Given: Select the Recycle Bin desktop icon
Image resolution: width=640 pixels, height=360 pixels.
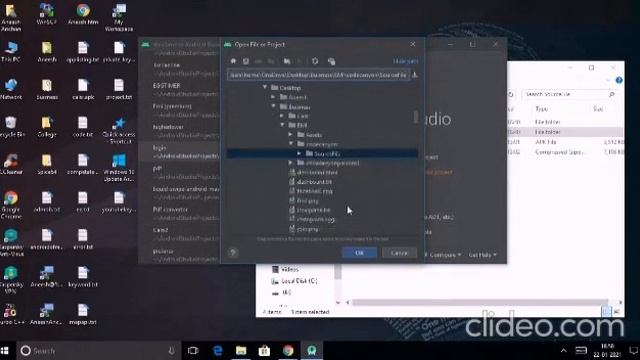Looking at the screenshot, I should tap(11, 127).
